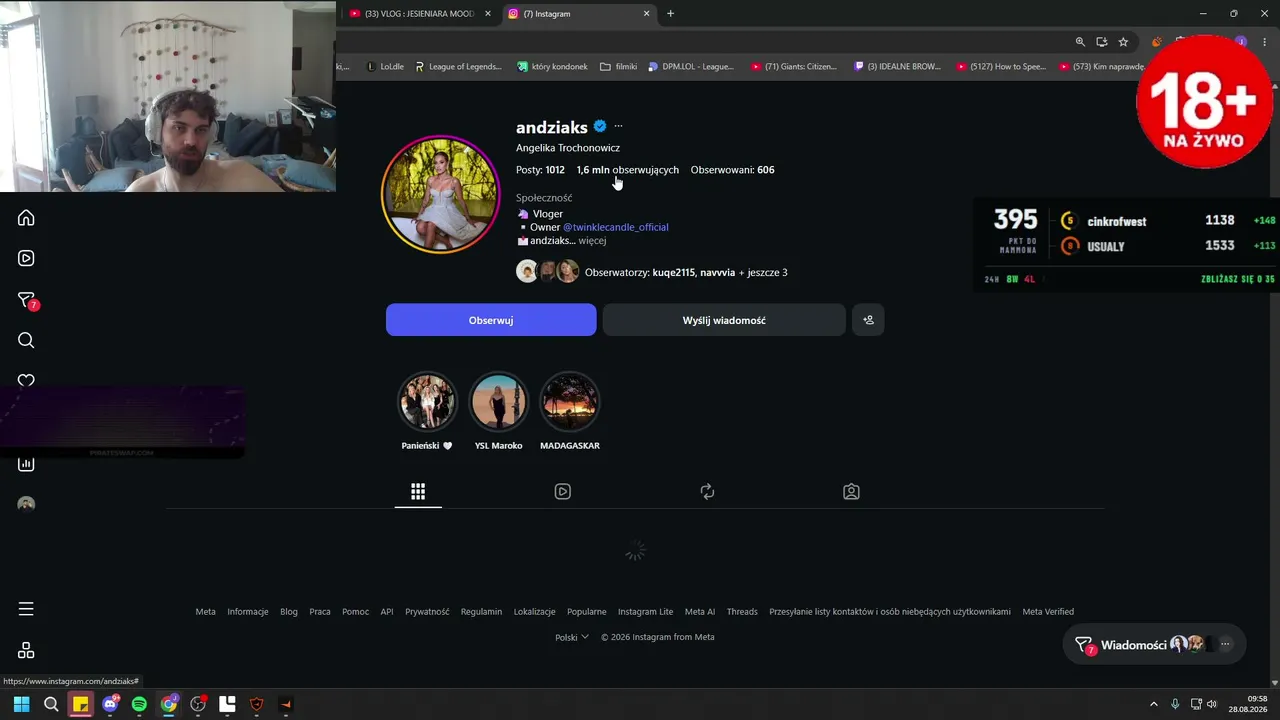Open Windows taskbar search
This screenshot has height=720, width=1280.
pos(51,704)
